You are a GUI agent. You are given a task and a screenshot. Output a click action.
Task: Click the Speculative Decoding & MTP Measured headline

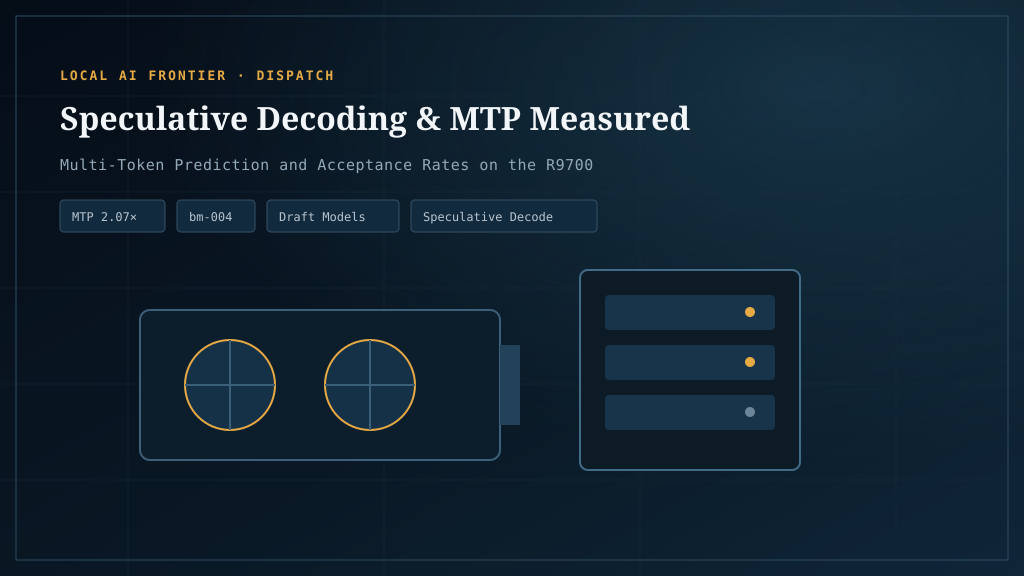point(374,119)
